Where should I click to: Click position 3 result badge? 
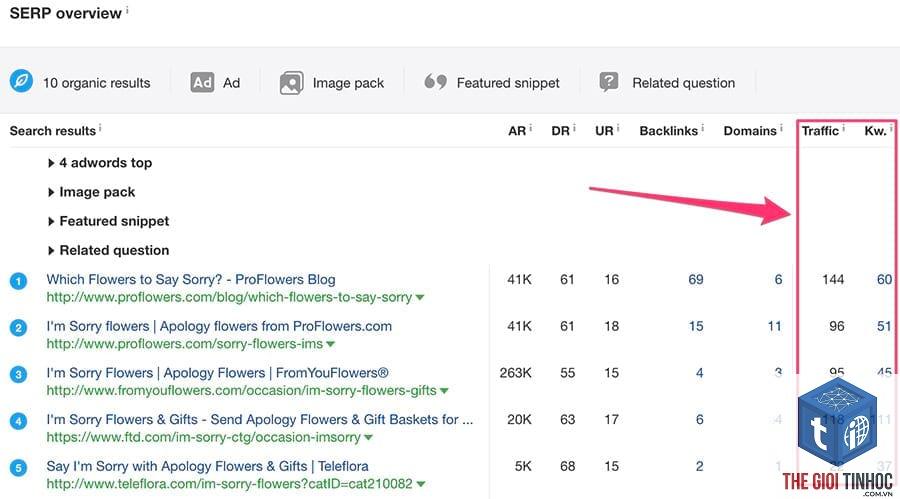point(18,374)
